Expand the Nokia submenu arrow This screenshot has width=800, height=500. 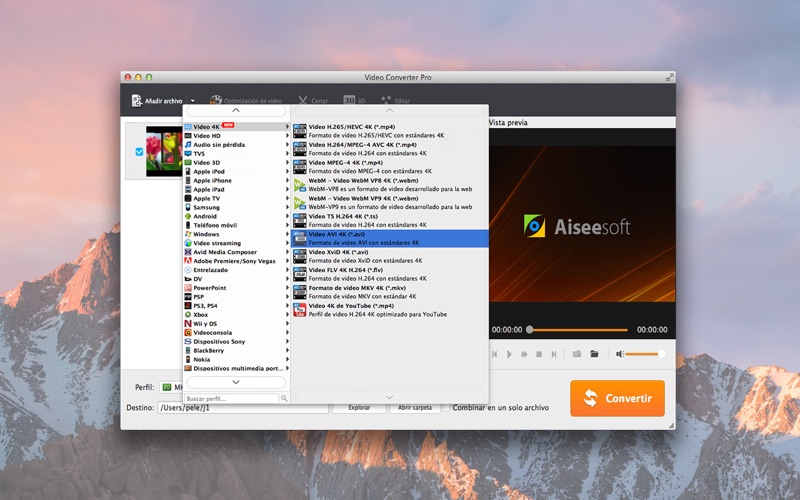287,359
